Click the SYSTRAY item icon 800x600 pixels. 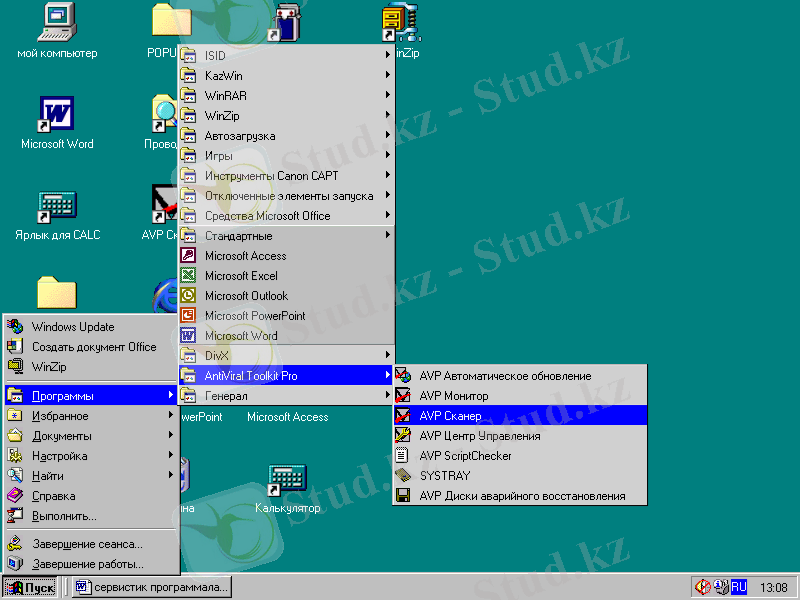tap(403, 476)
